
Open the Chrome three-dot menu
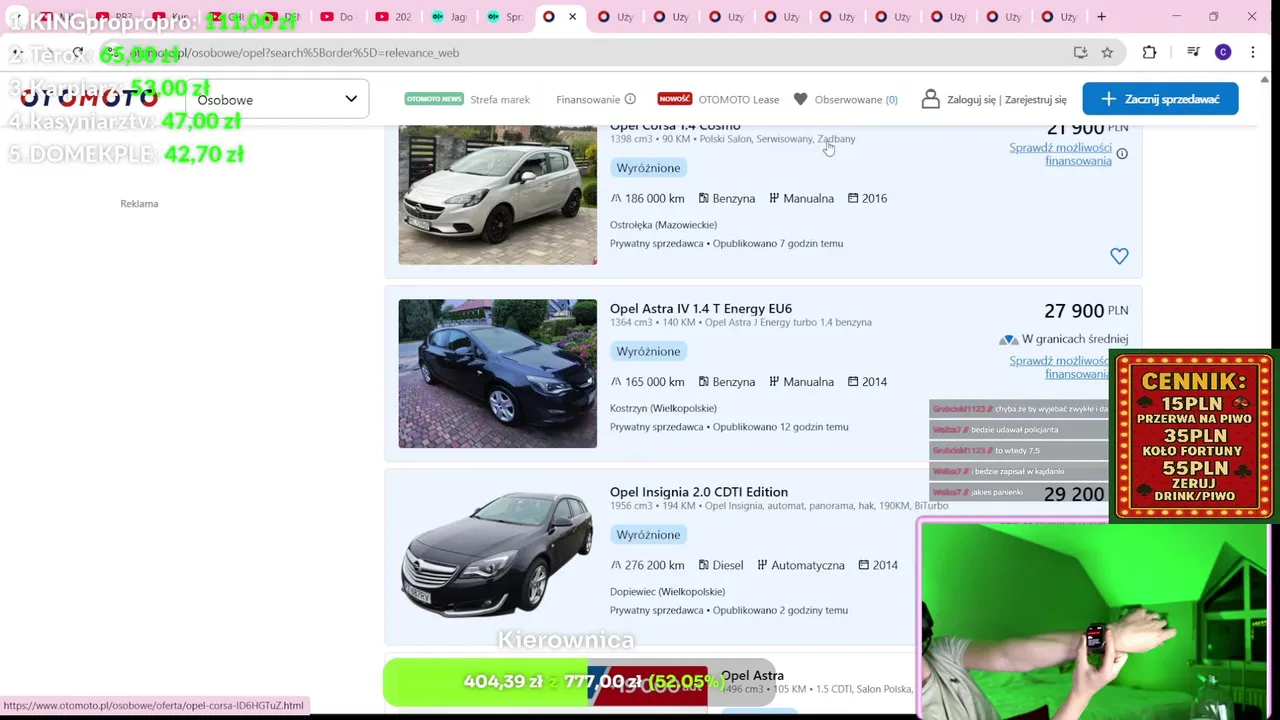(1253, 52)
